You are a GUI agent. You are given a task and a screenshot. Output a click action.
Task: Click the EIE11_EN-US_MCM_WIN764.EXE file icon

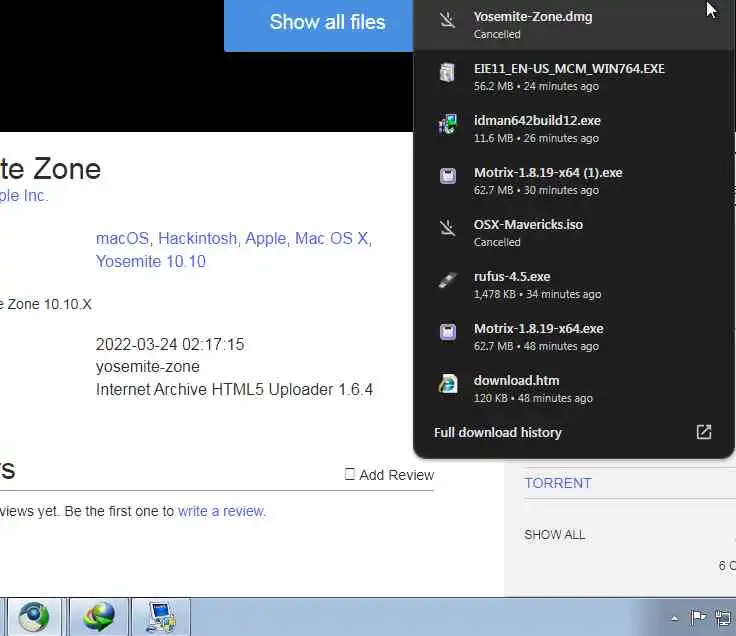[x=447, y=73]
